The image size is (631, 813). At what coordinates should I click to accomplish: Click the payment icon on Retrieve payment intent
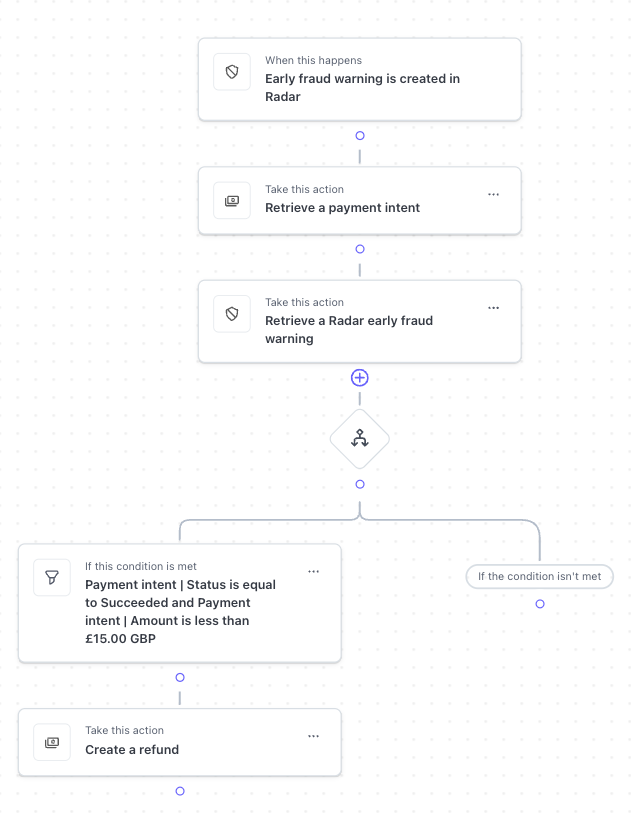232,201
